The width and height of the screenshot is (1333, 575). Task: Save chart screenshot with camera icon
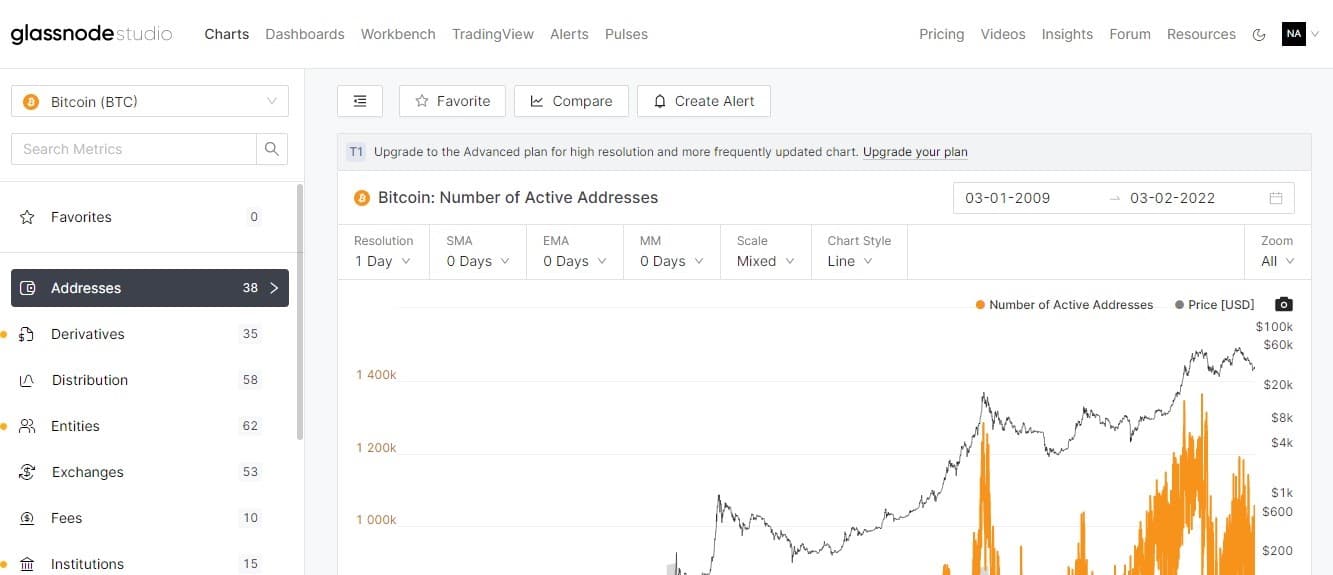[1284, 305]
